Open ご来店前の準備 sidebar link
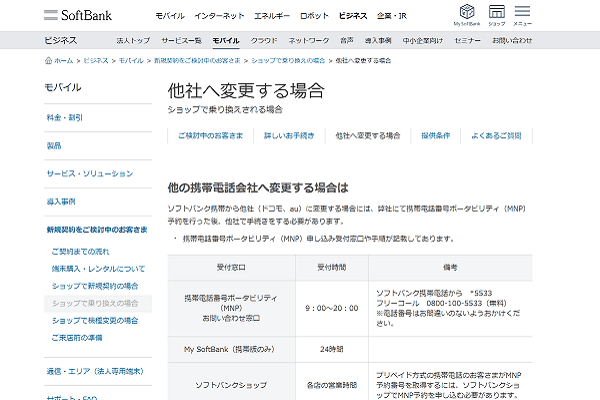This screenshot has height=400, width=600. pos(77,338)
